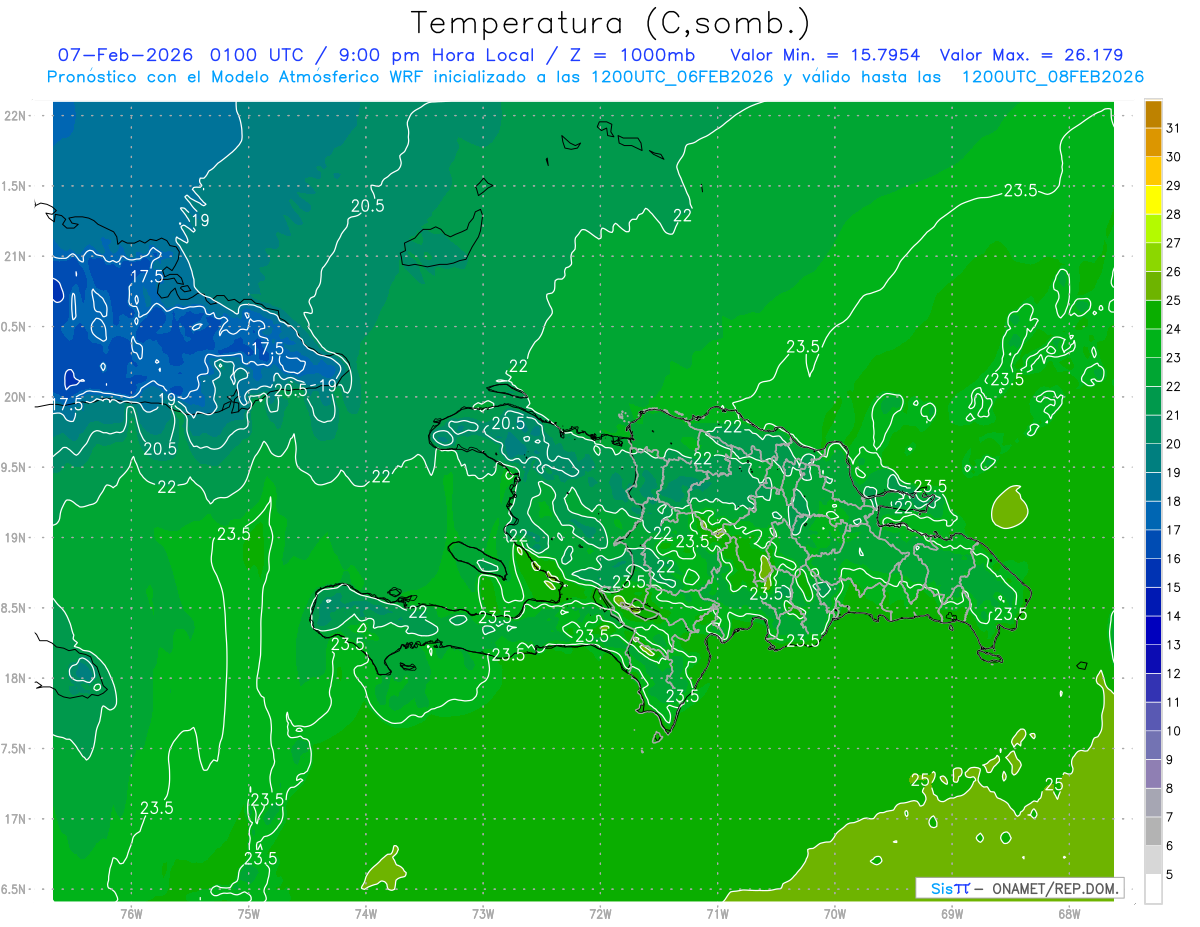Click the blue "Sis" logo text
The width and height of the screenshot is (1200, 927).
(x=942, y=889)
